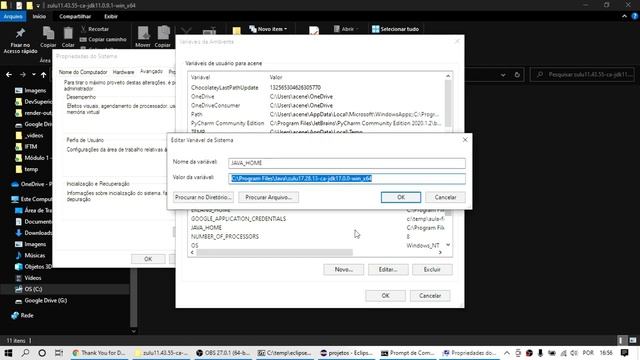The width and height of the screenshot is (640, 360).
Task: Select GOOGLE_APPLICATION_CREDENTIALS variable row
Action: 317,219
